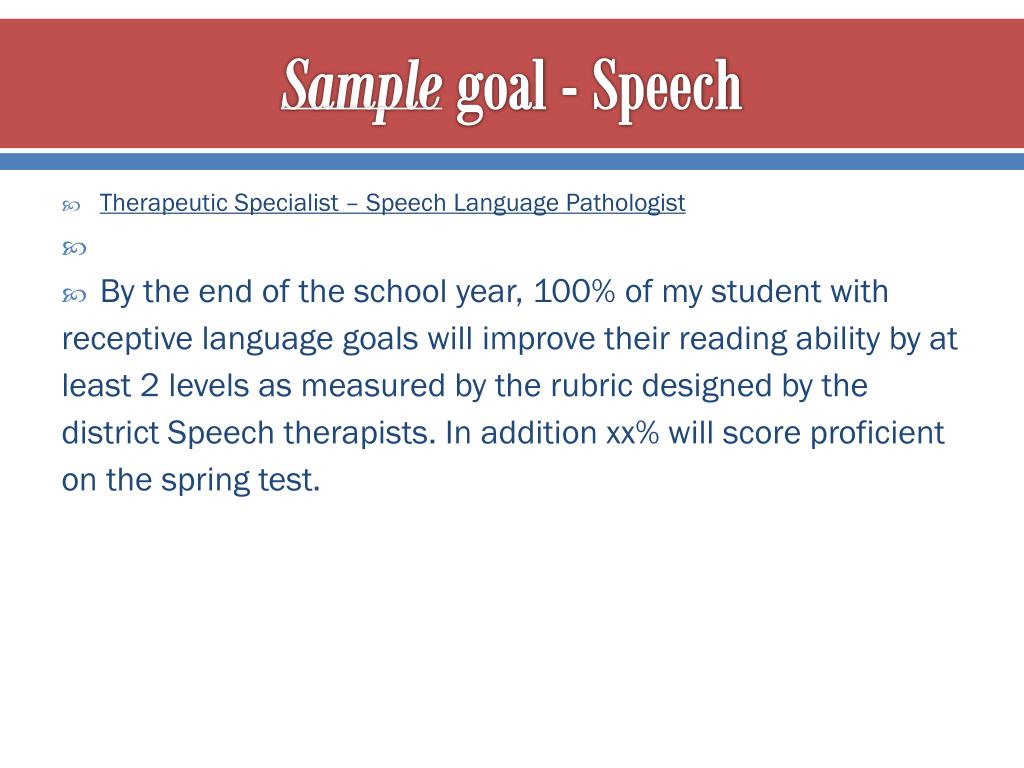Click the red title banner's empty left area
The height and width of the screenshot is (768, 1024).
pos(131,84)
